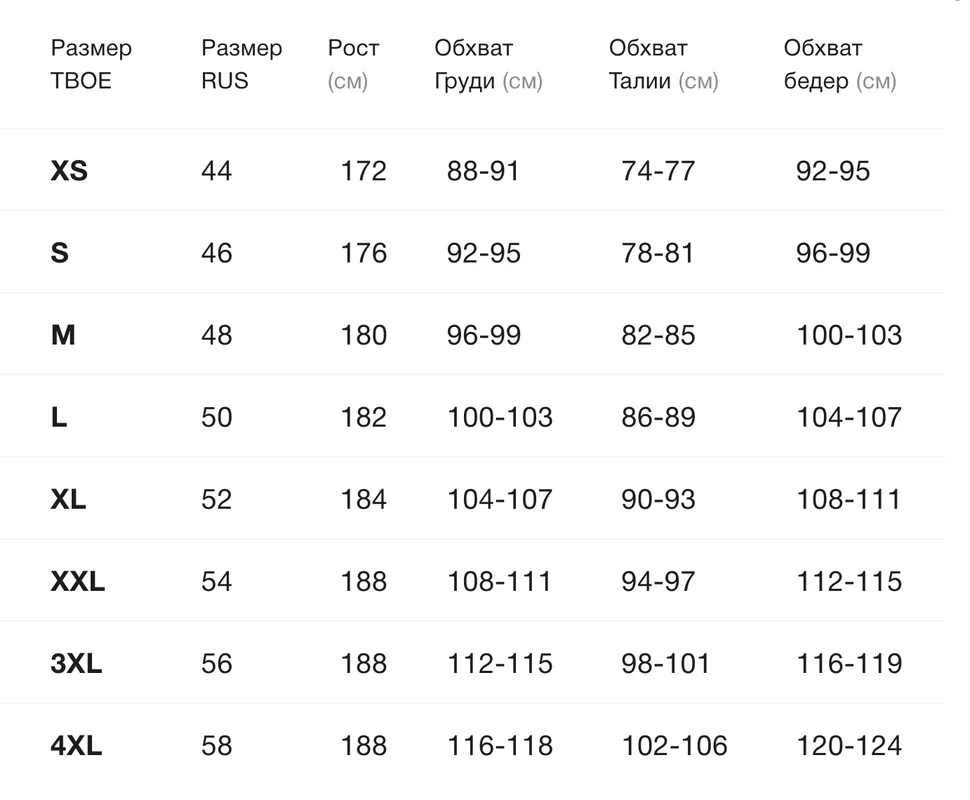Click the Обхват бедер column header
The width and height of the screenshot is (970, 800).
coord(839,64)
